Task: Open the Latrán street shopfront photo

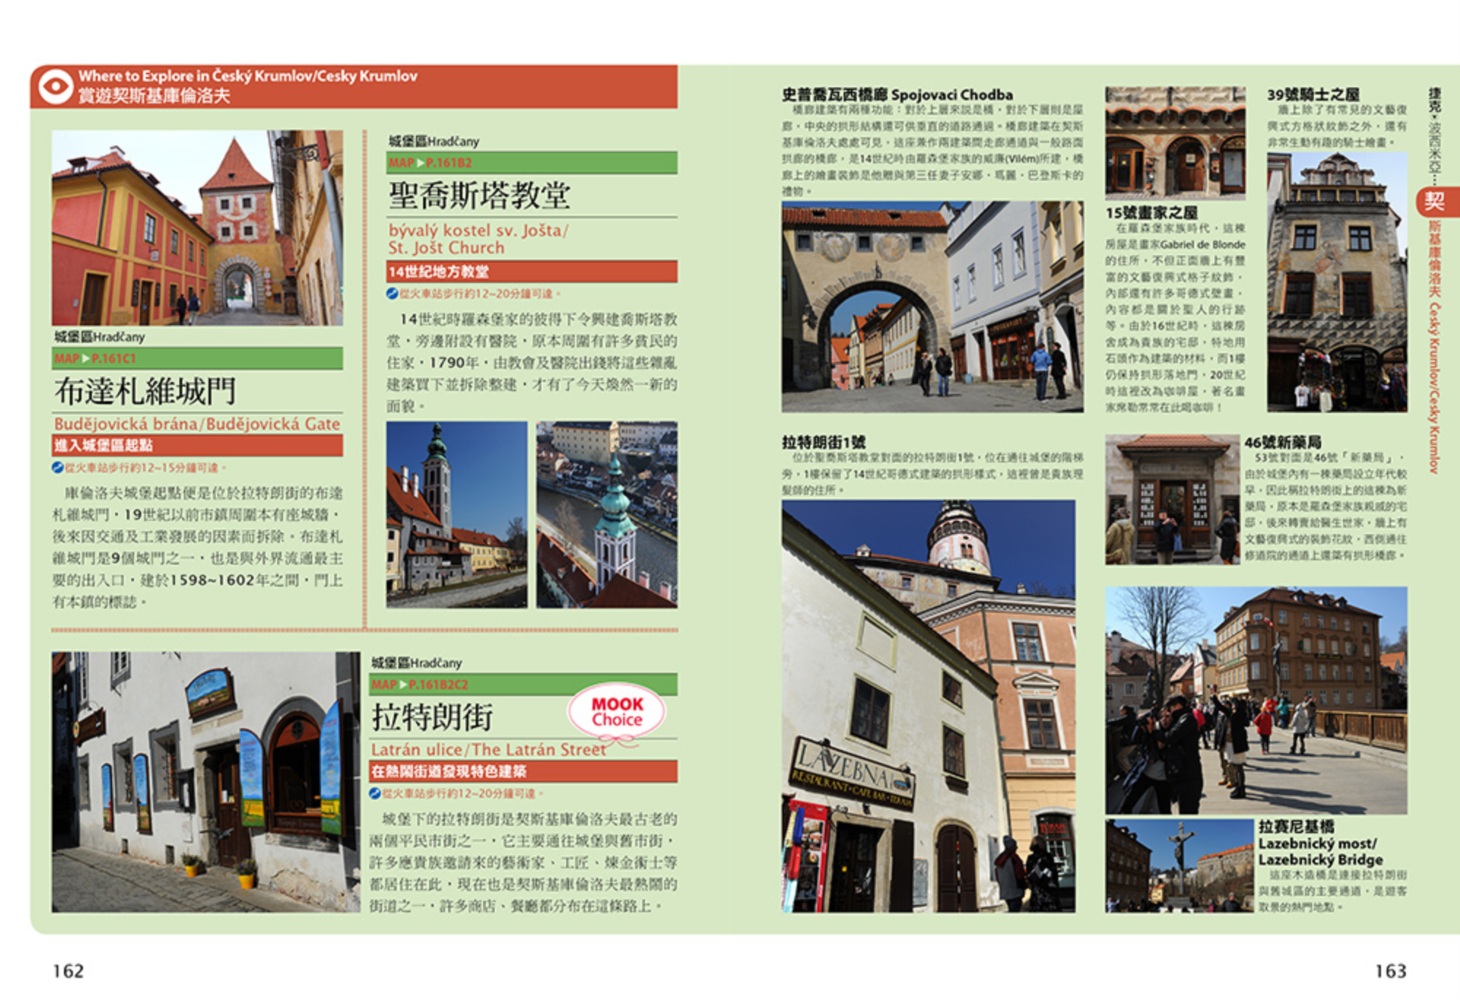Action: click(x=206, y=782)
